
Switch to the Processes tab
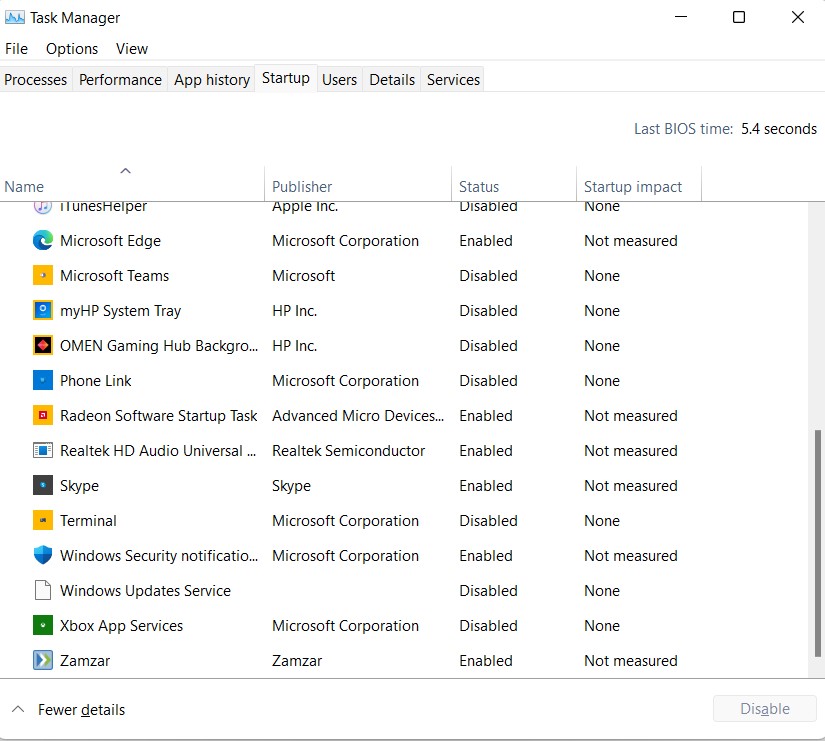tap(35, 79)
